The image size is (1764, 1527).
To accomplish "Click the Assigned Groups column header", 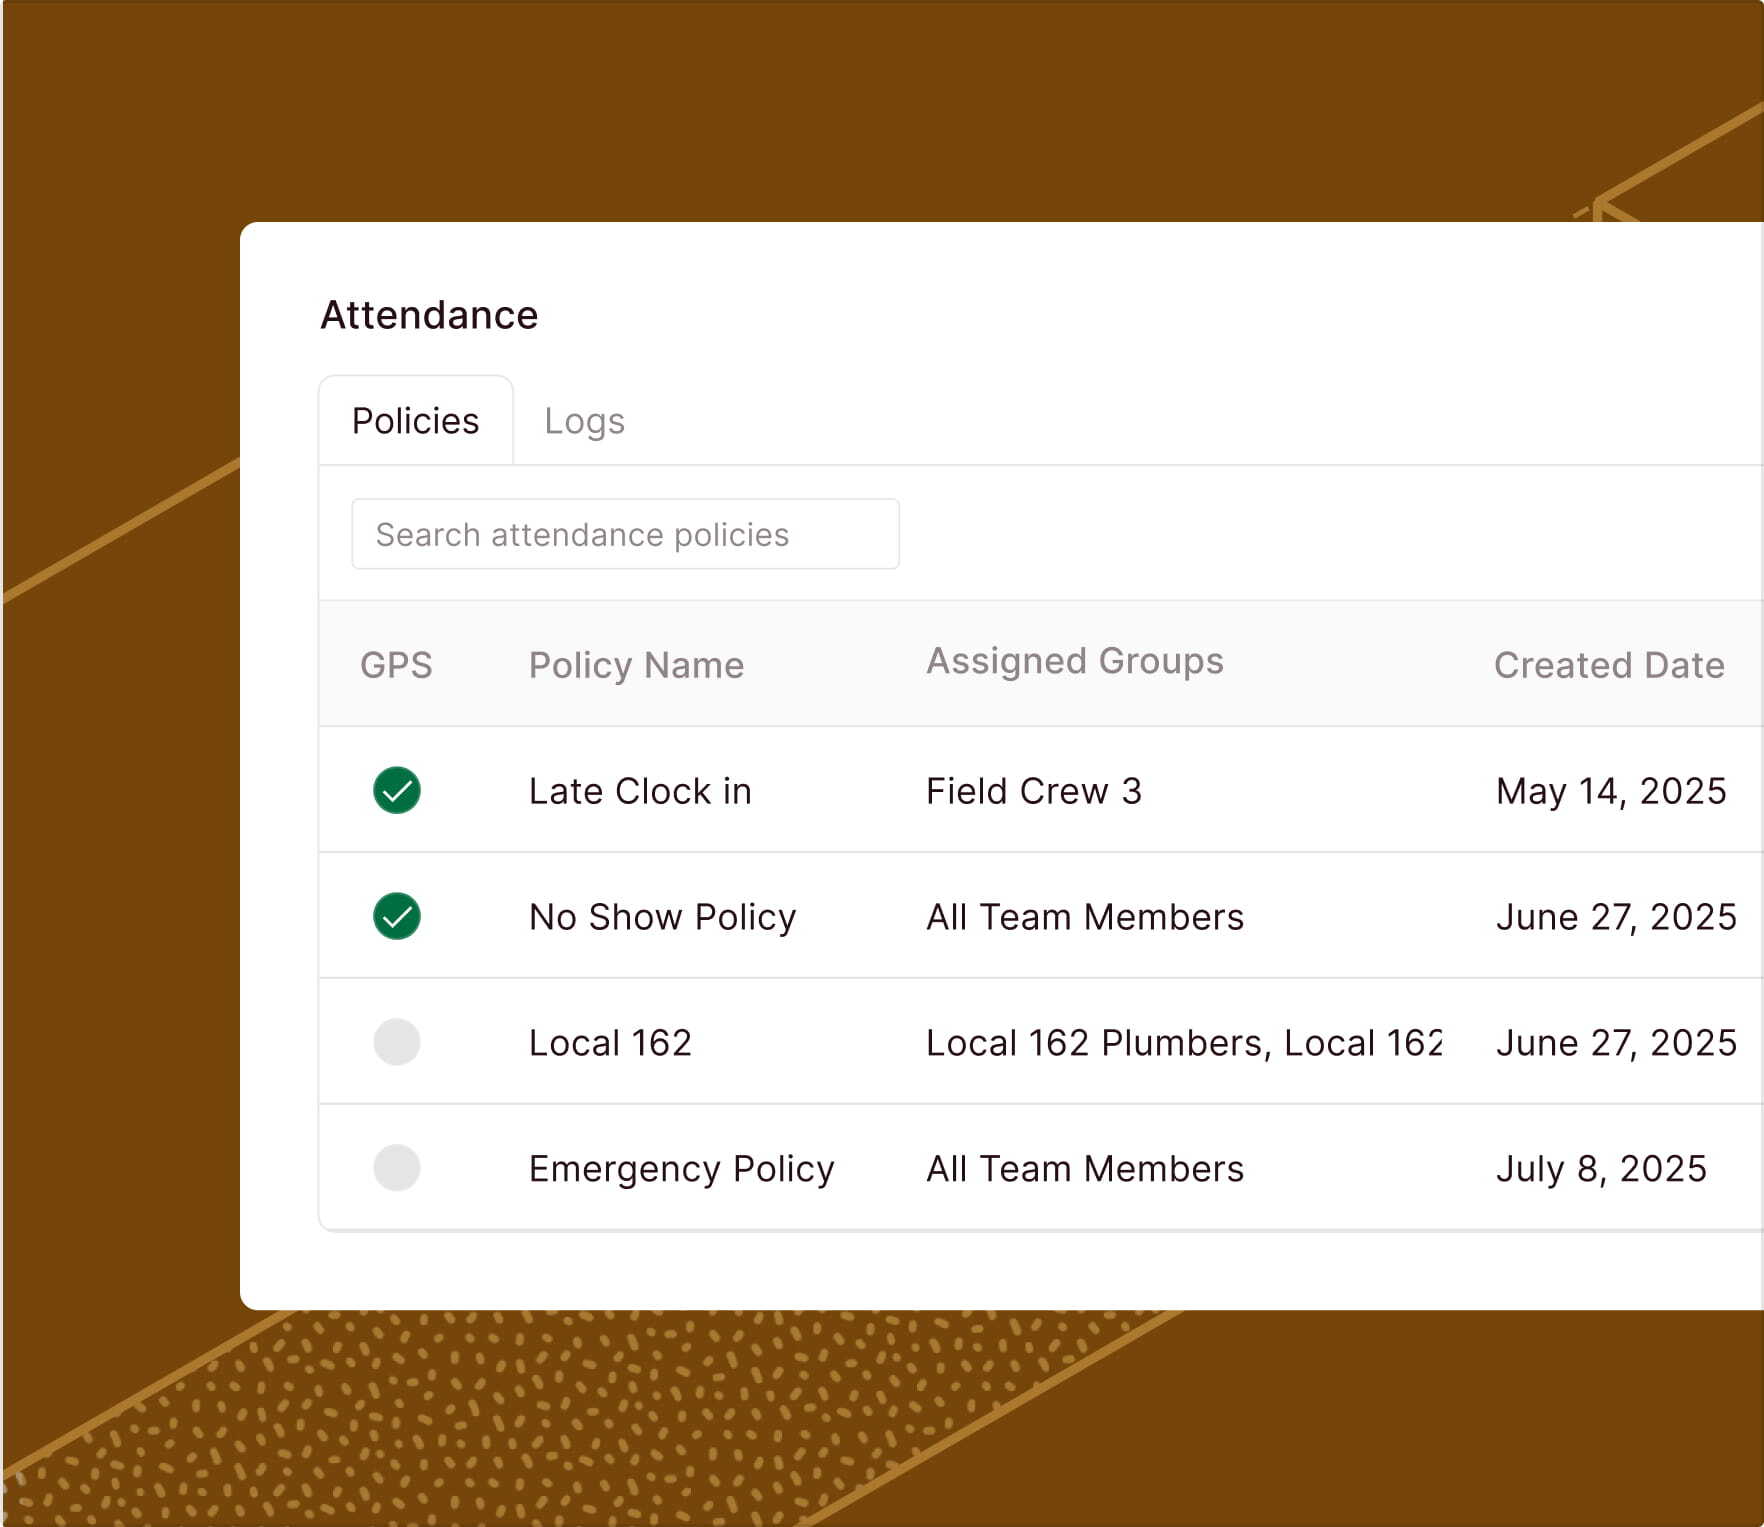I will click(x=1074, y=660).
